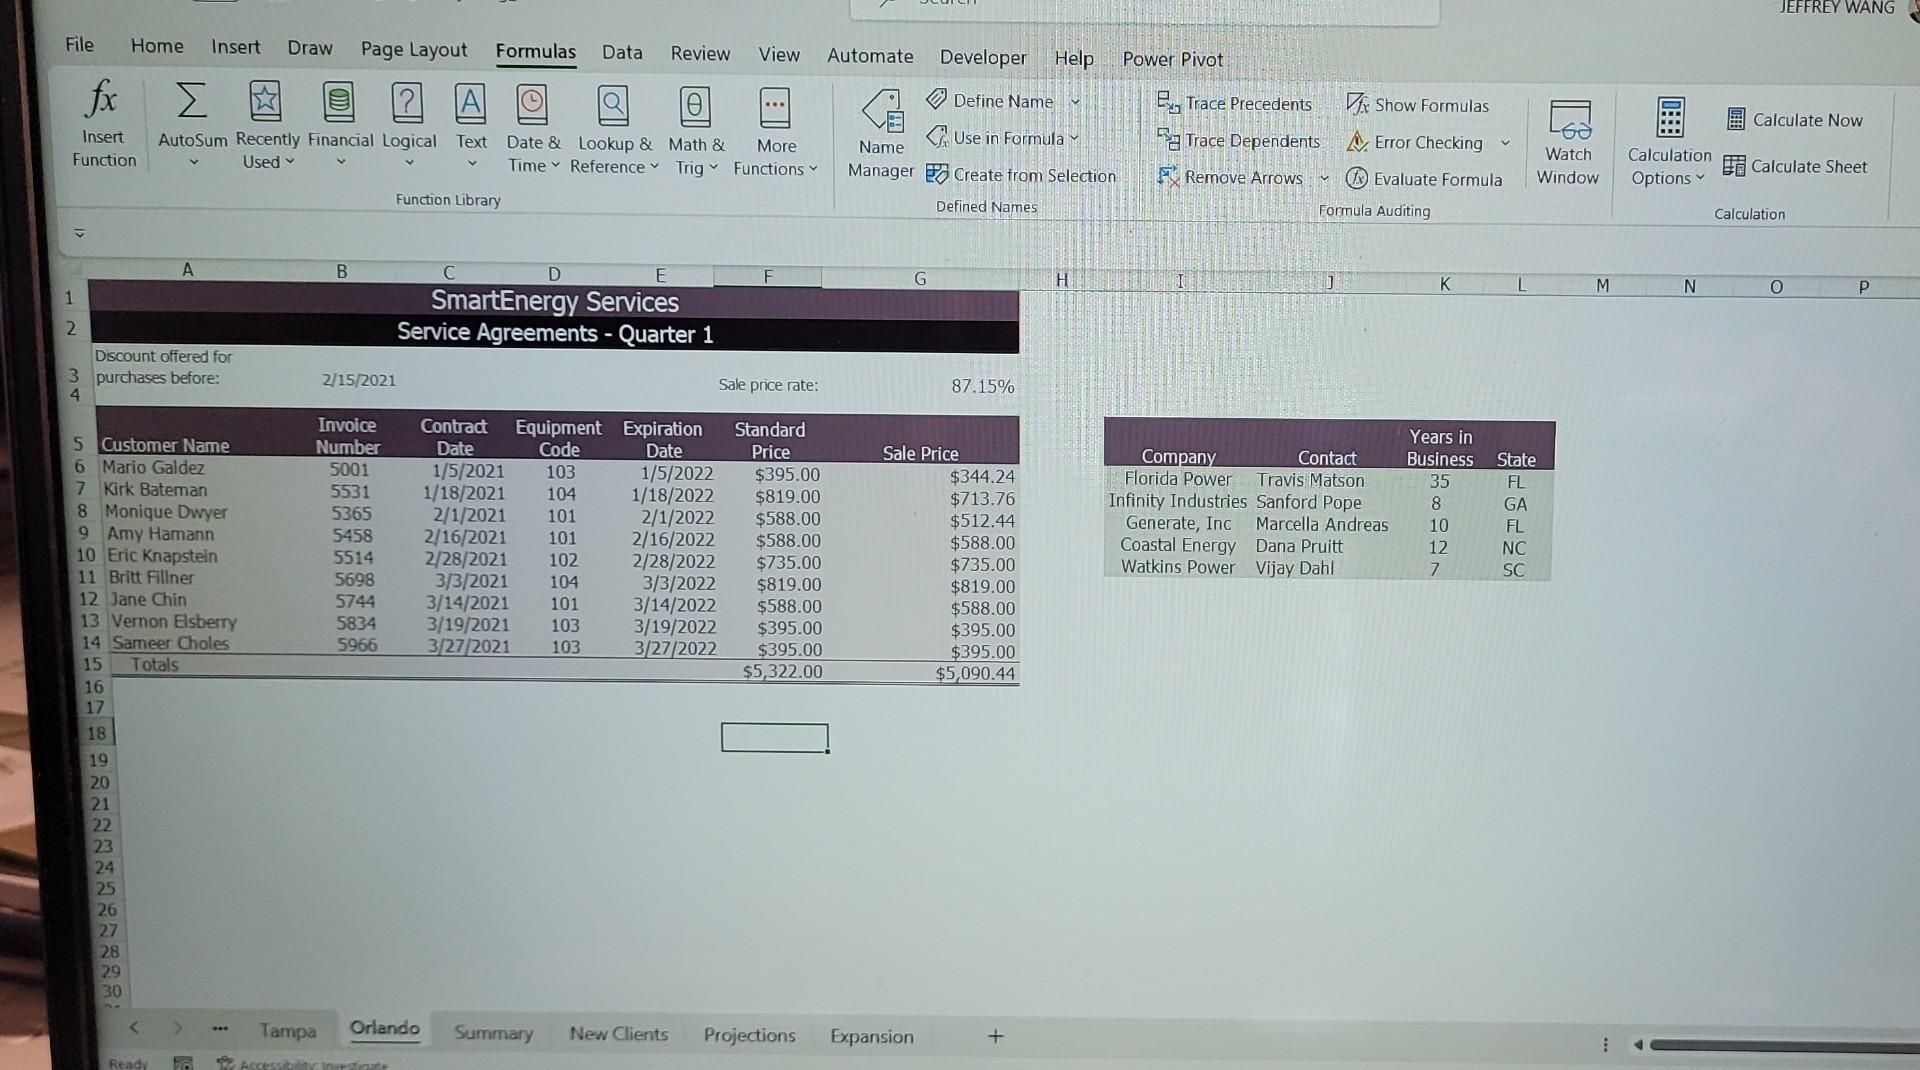Open Lookup & Reference functions
This screenshot has height=1070, width=1920.
614,130
